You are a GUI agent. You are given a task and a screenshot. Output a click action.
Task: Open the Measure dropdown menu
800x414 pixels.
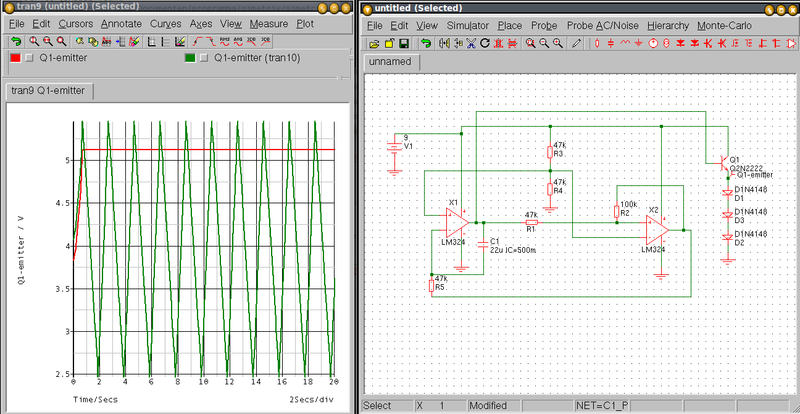(x=269, y=23)
